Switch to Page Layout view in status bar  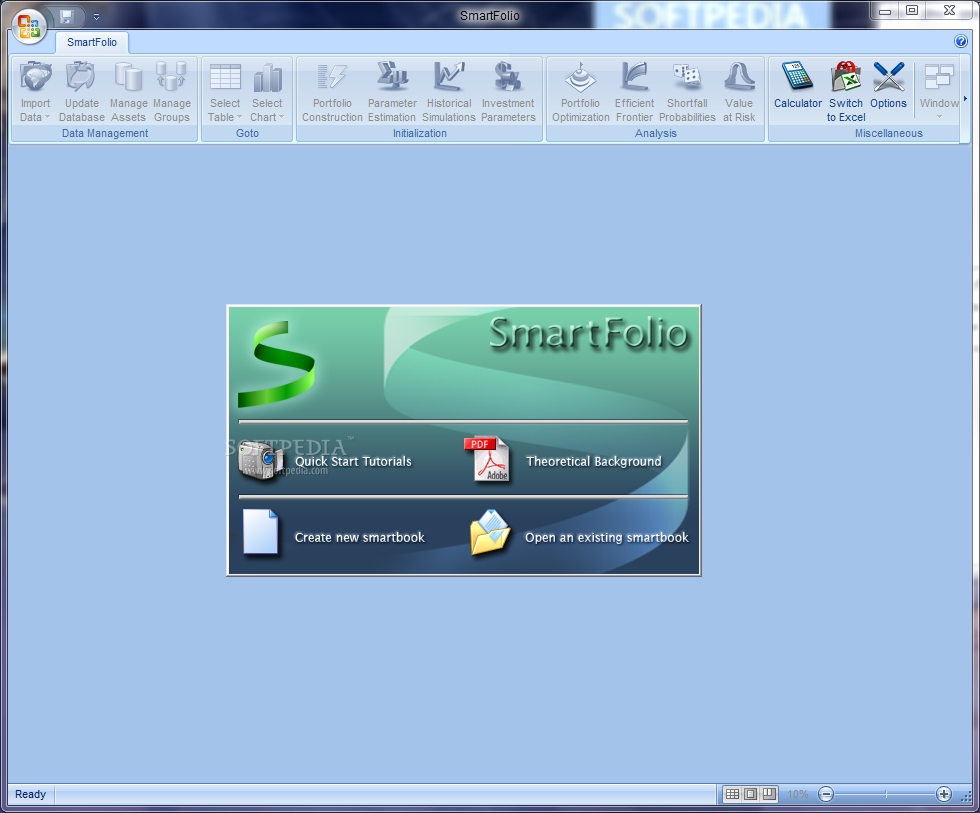750,794
